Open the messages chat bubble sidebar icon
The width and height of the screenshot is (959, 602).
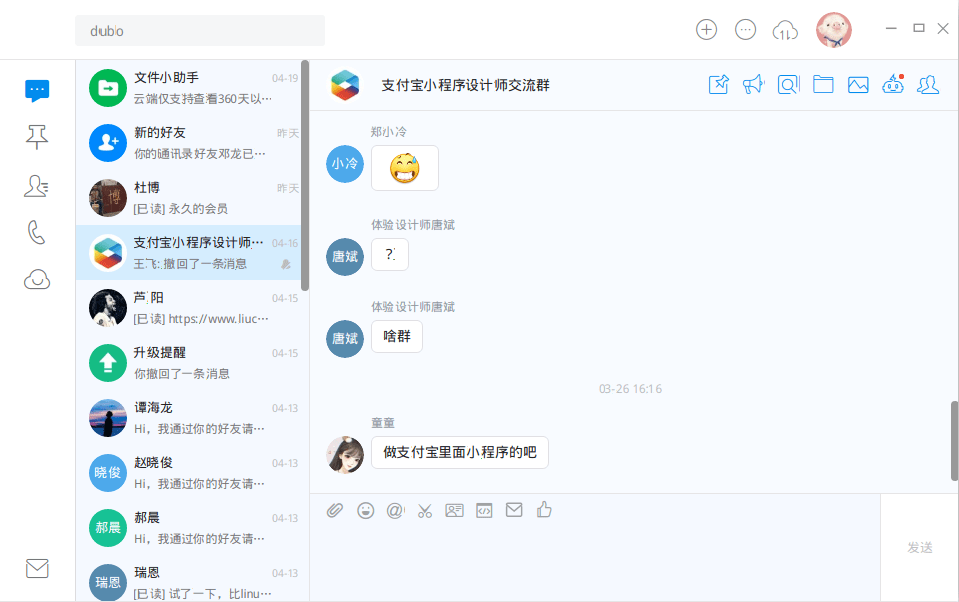click(37, 91)
